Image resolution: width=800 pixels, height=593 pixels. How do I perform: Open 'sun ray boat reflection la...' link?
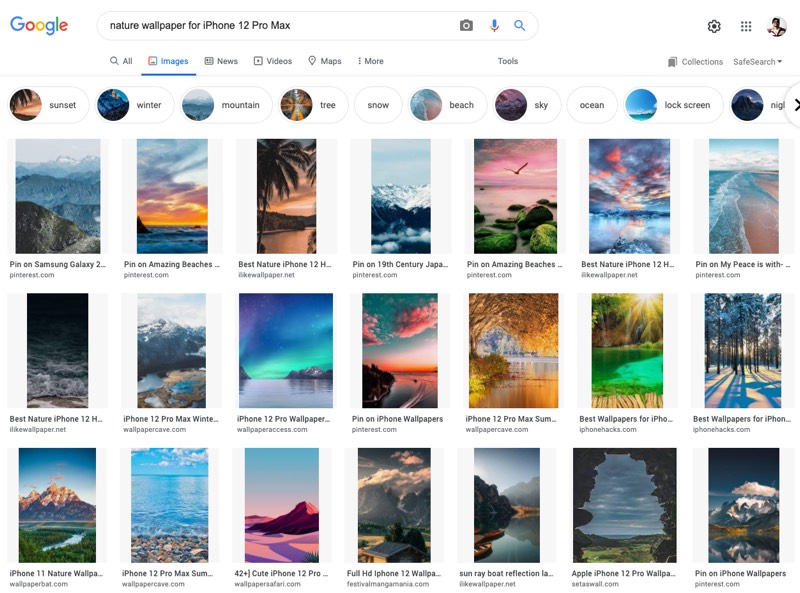pos(506,574)
